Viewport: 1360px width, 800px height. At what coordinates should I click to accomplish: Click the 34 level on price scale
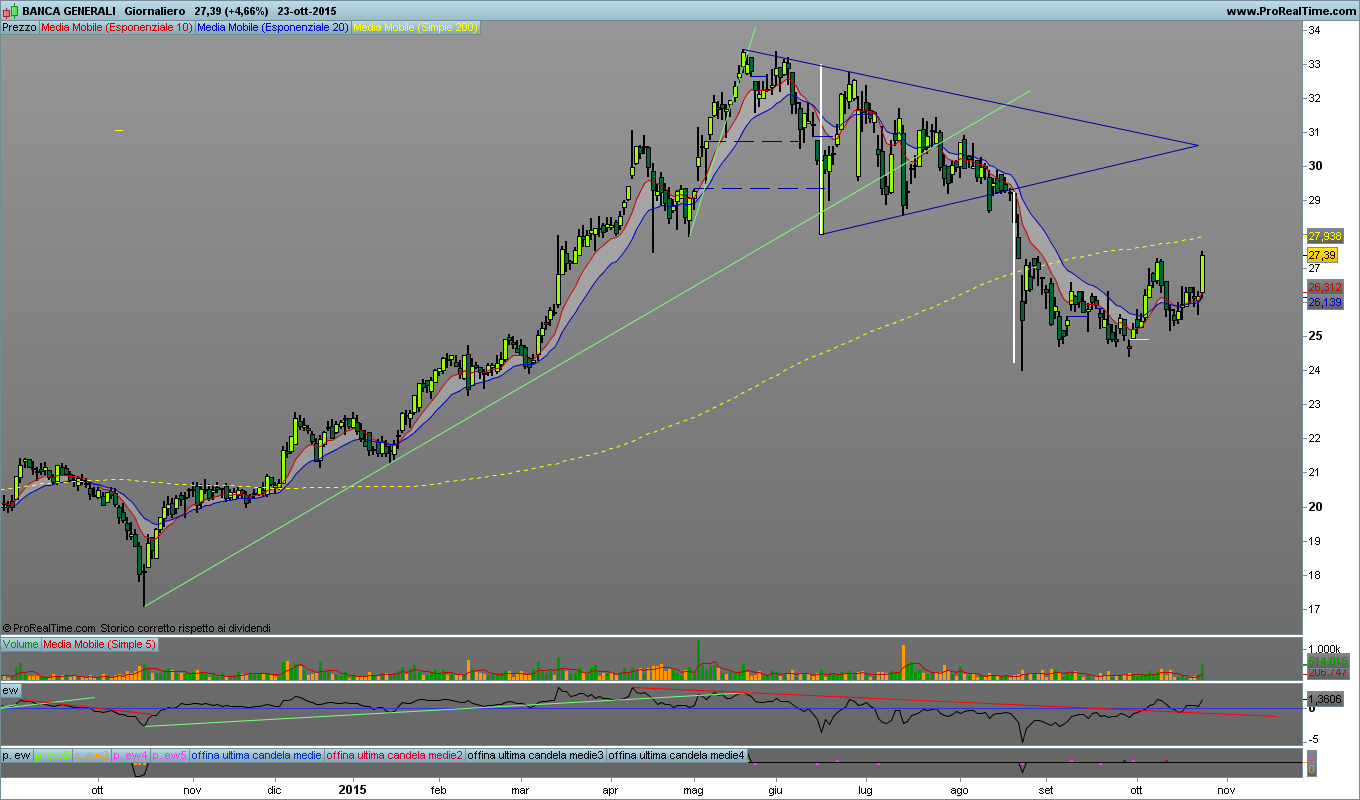tap(1315, 30)
